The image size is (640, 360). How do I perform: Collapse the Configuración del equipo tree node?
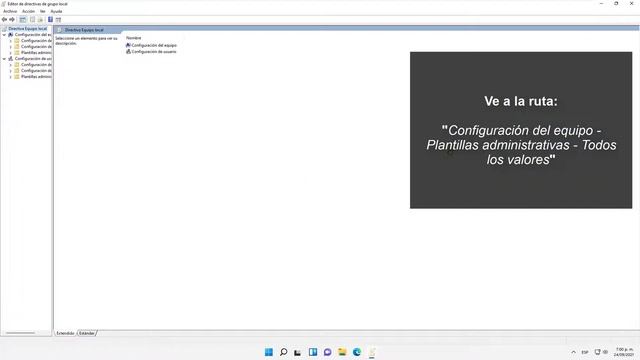(4, 35)
